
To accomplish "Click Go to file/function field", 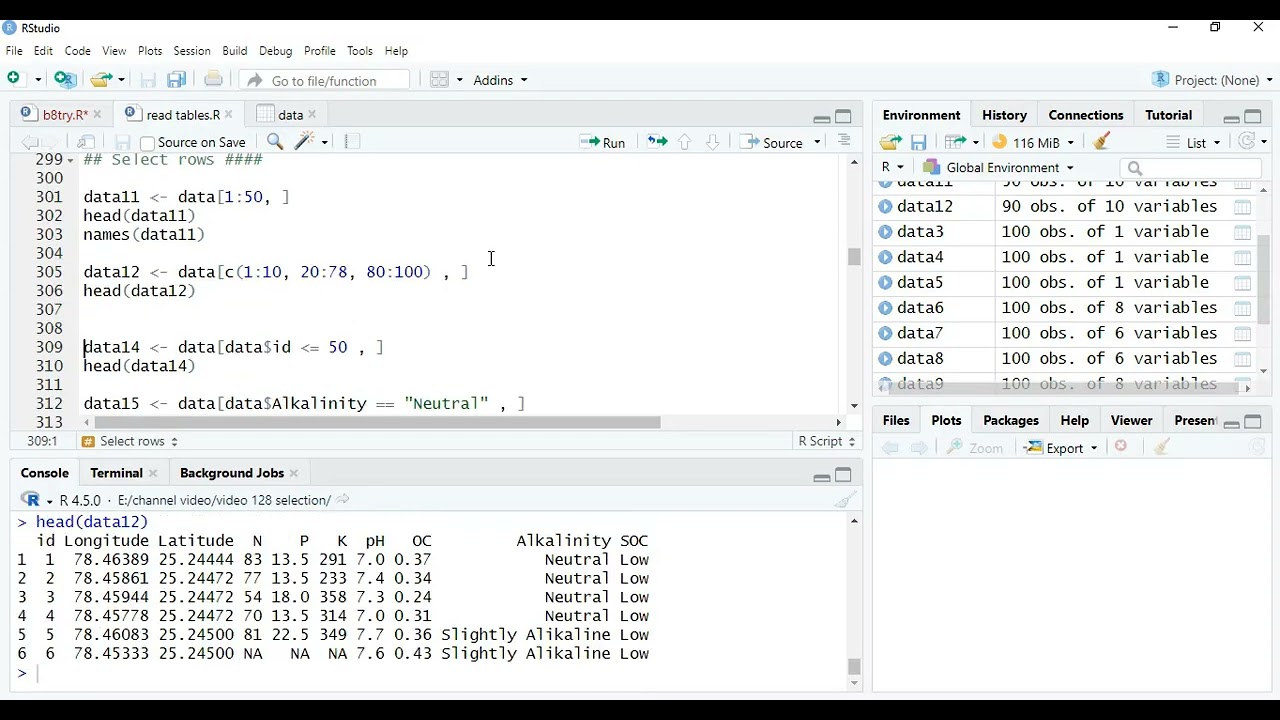I will click(326, 80).
